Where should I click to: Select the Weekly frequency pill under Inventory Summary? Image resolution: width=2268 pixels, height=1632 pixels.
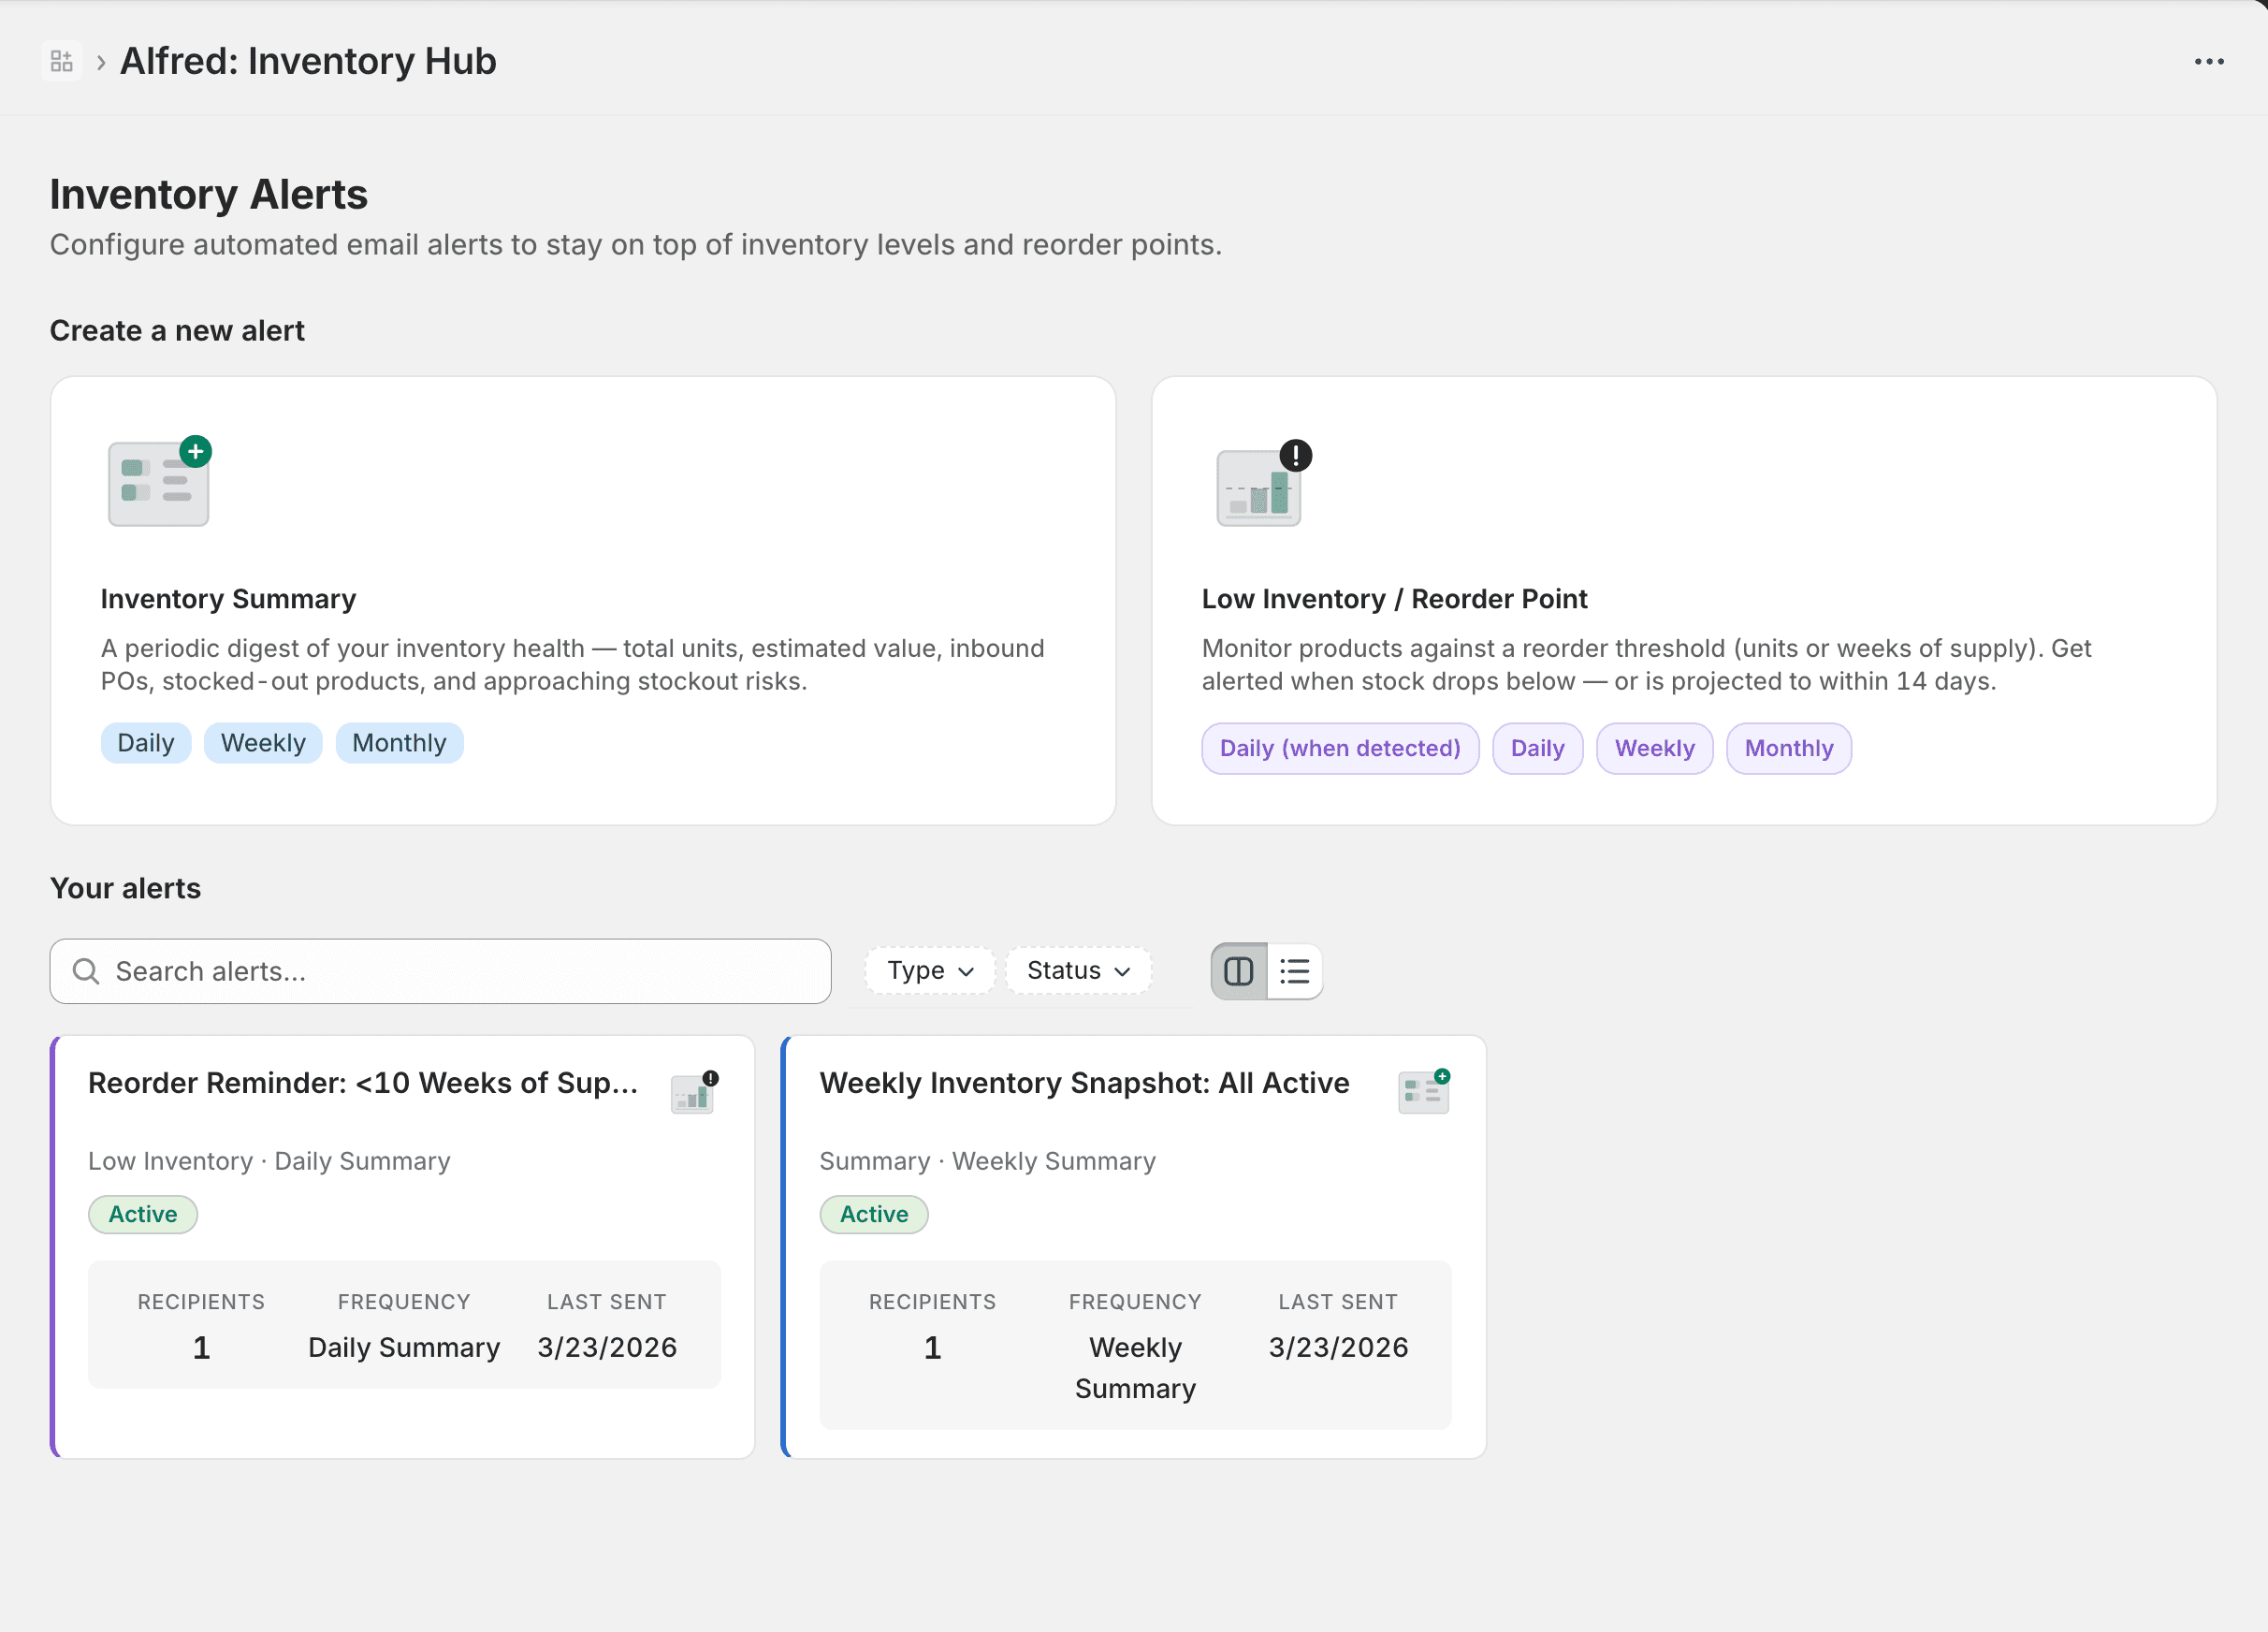(263, 742)
